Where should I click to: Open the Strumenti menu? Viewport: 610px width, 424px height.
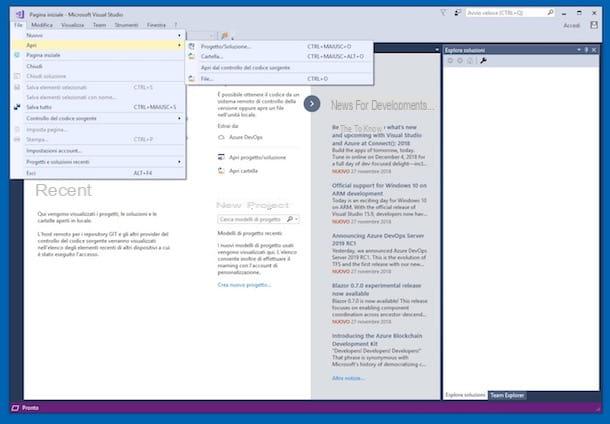126,25
